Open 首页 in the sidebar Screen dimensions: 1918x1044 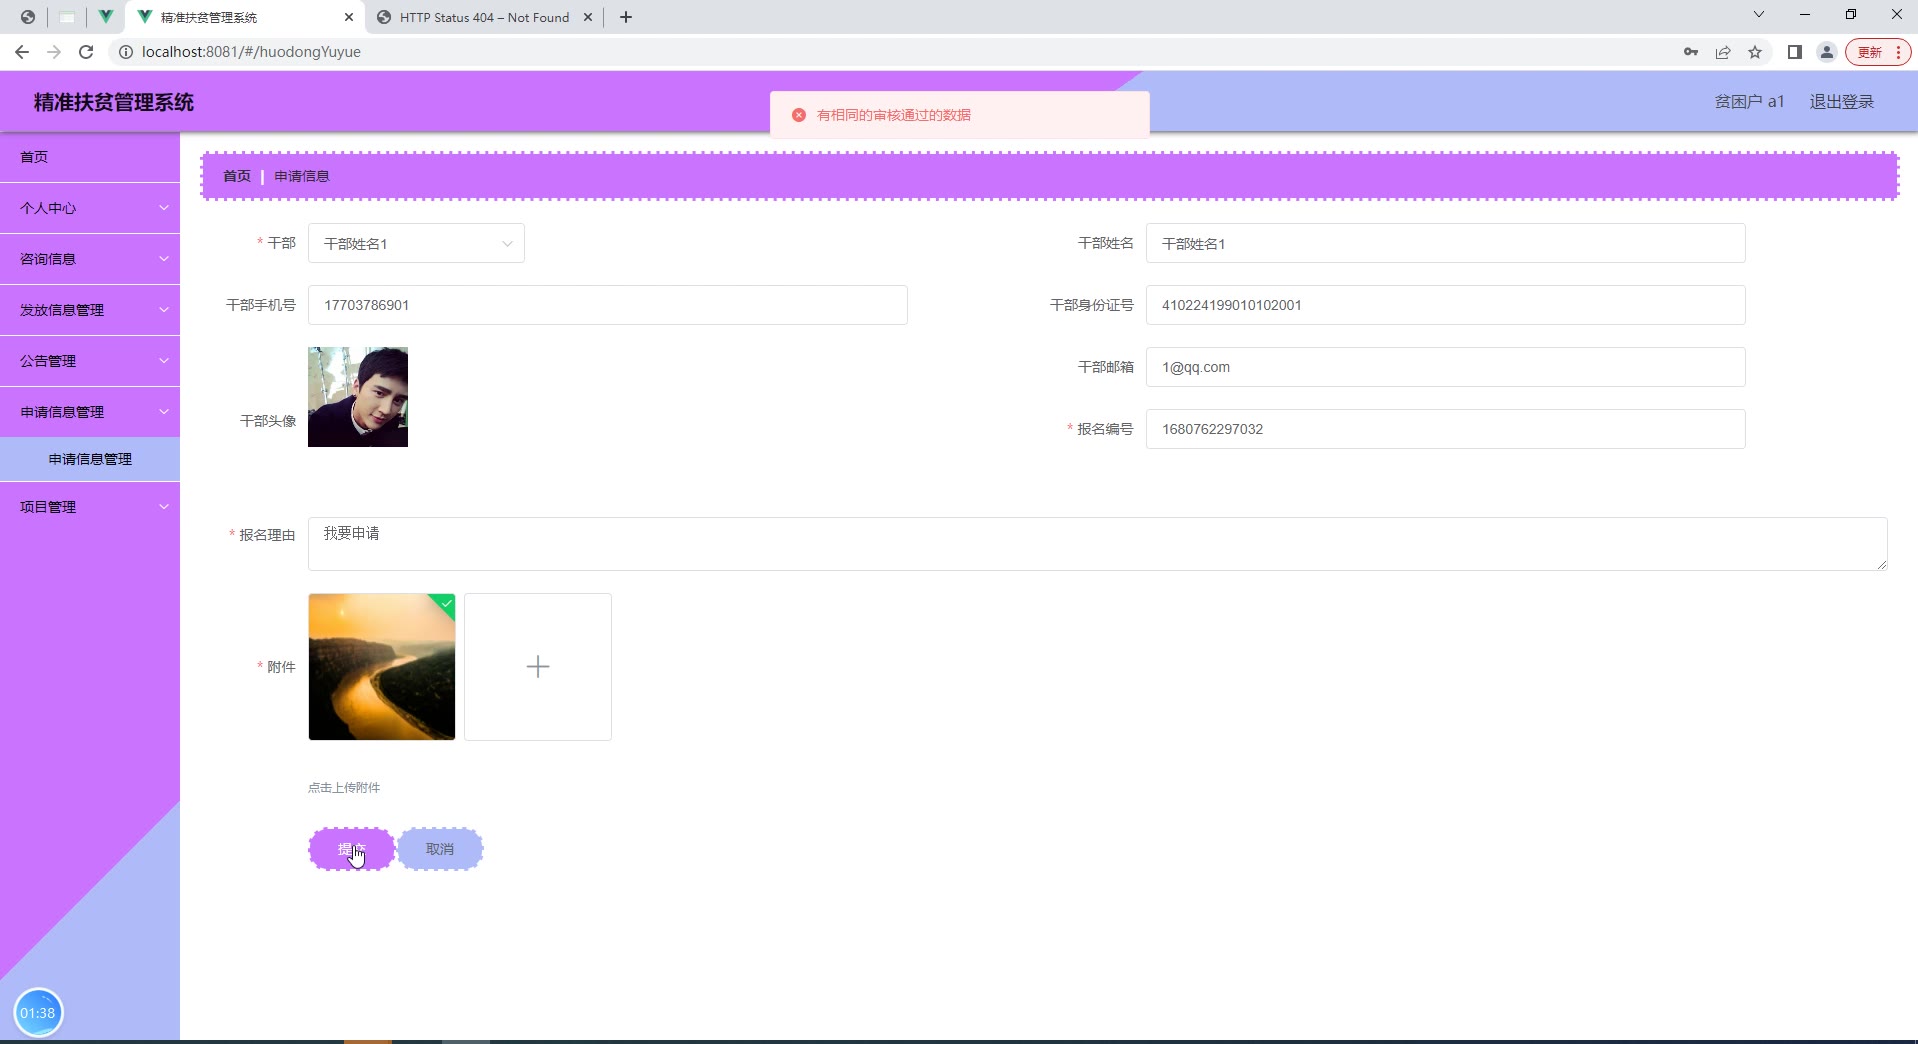tap(90, 157)
